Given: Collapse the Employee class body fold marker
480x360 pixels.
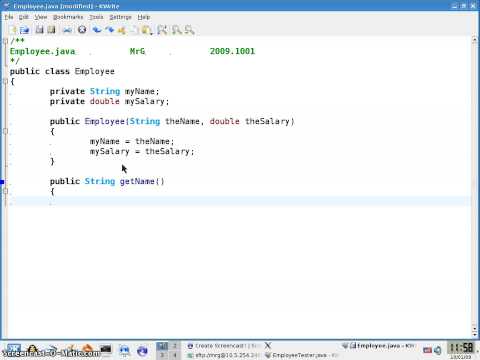Looking at the screenshot, I should (x=5, y=81).
